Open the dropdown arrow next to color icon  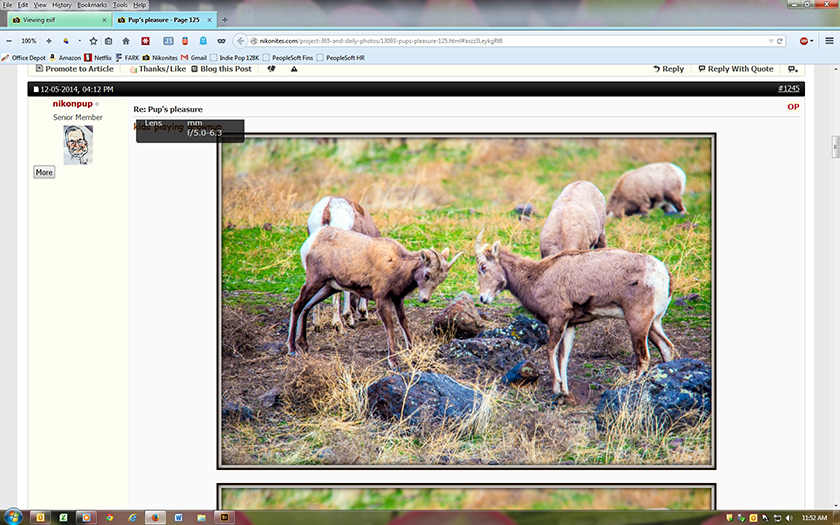point(80,41)
